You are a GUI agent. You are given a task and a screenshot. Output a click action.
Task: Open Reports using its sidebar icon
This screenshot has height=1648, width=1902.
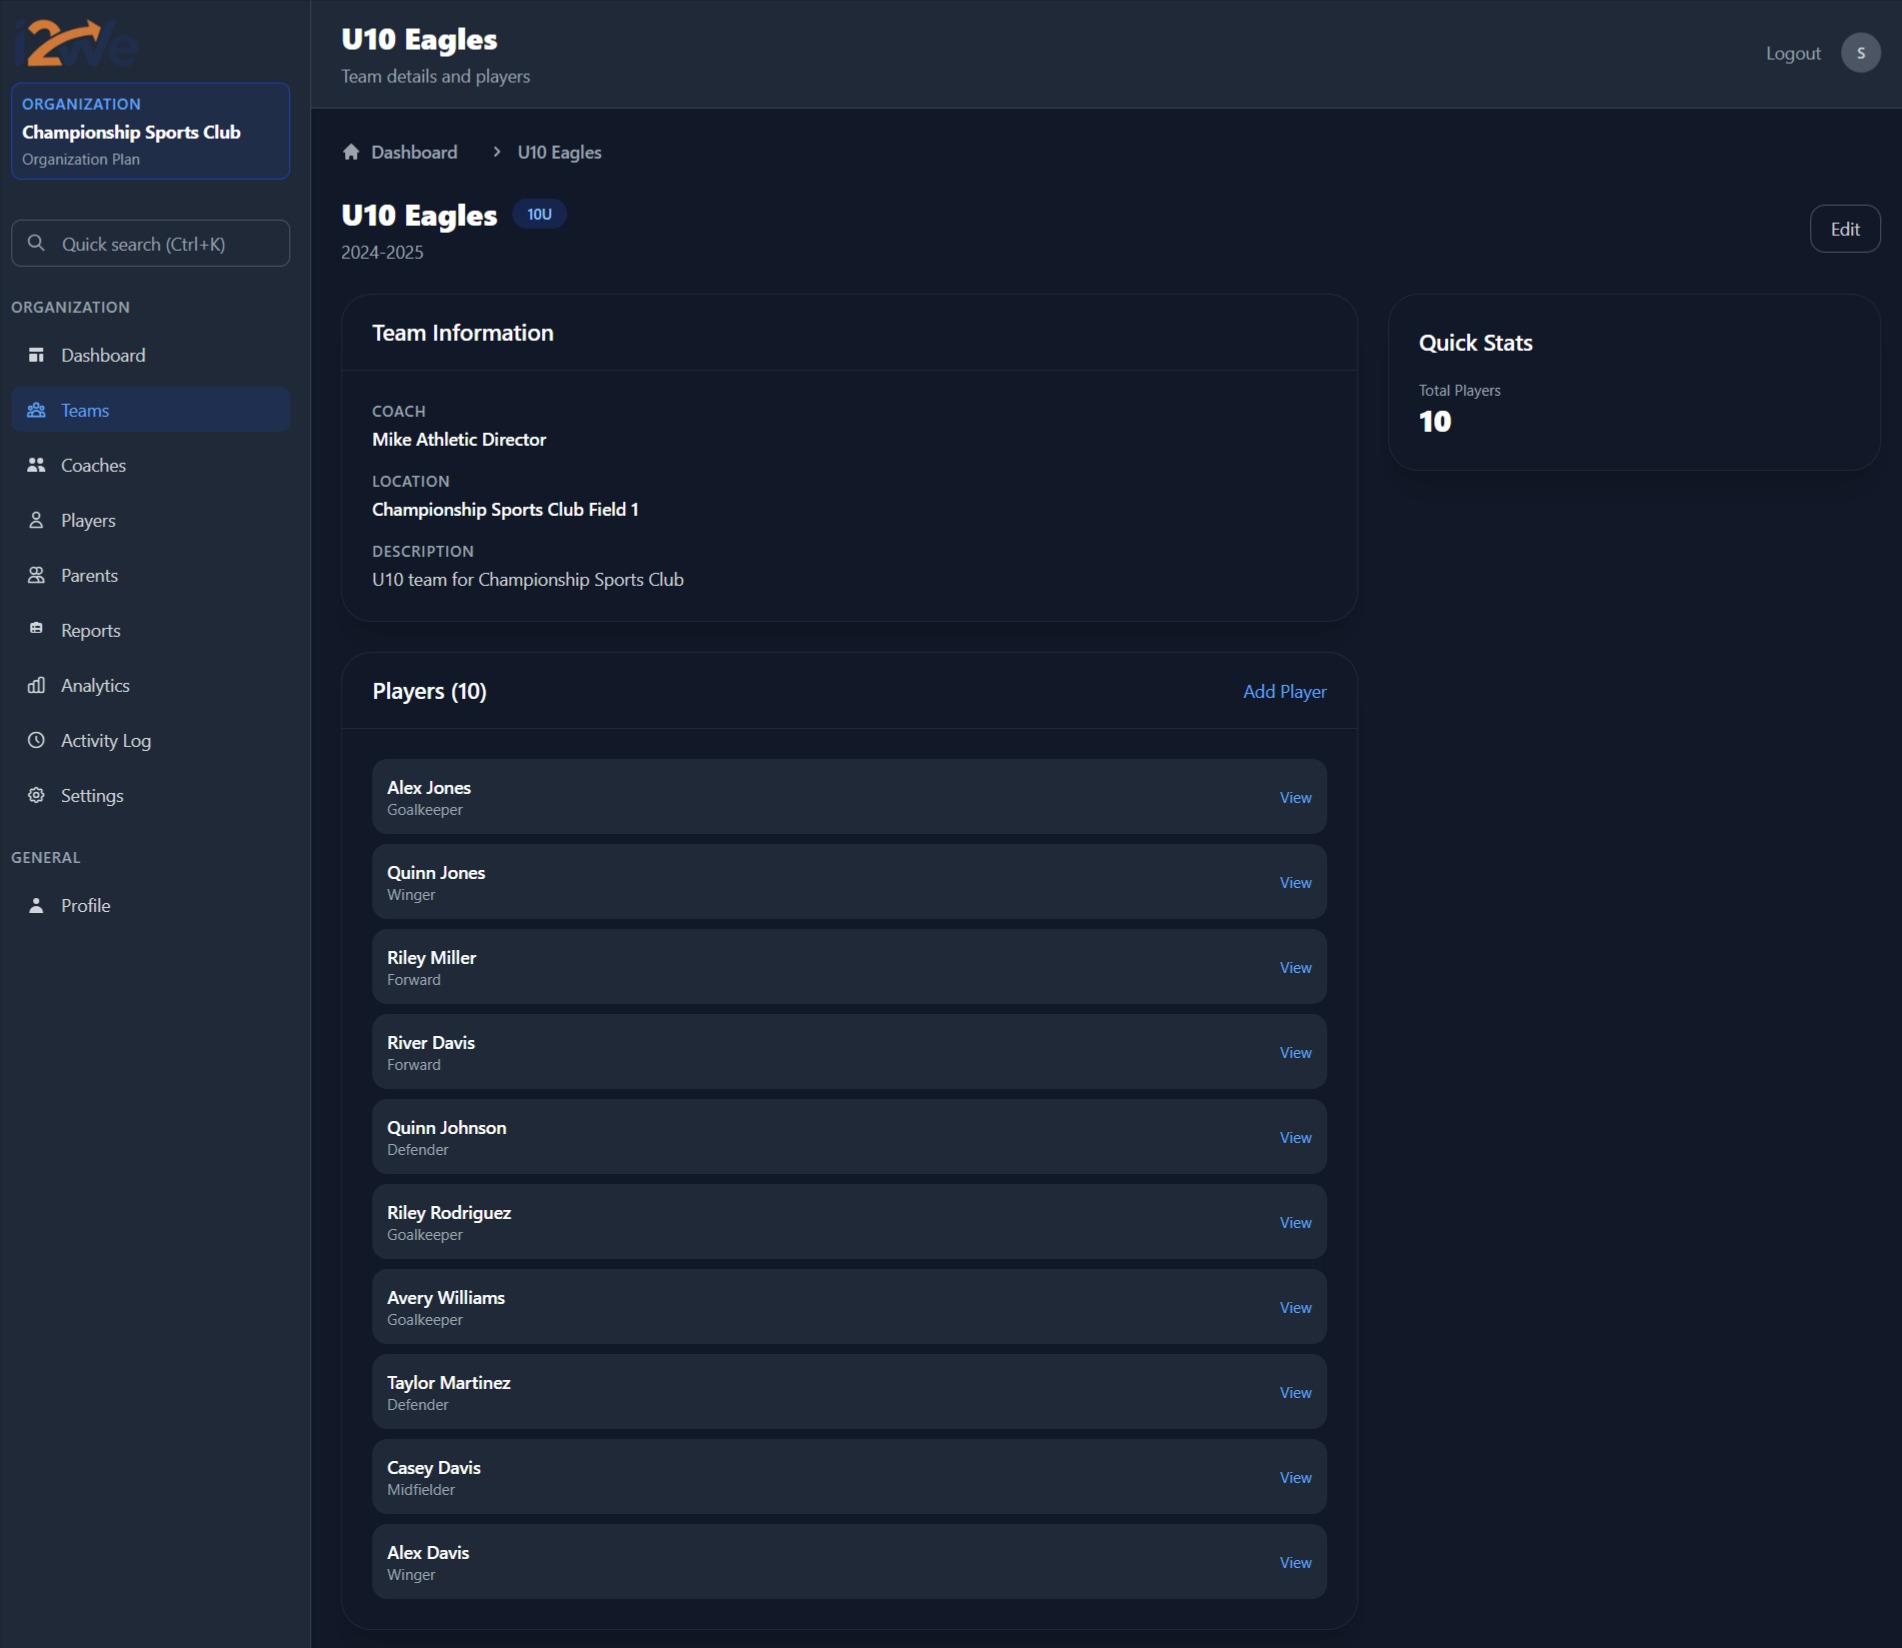[37, 629]
